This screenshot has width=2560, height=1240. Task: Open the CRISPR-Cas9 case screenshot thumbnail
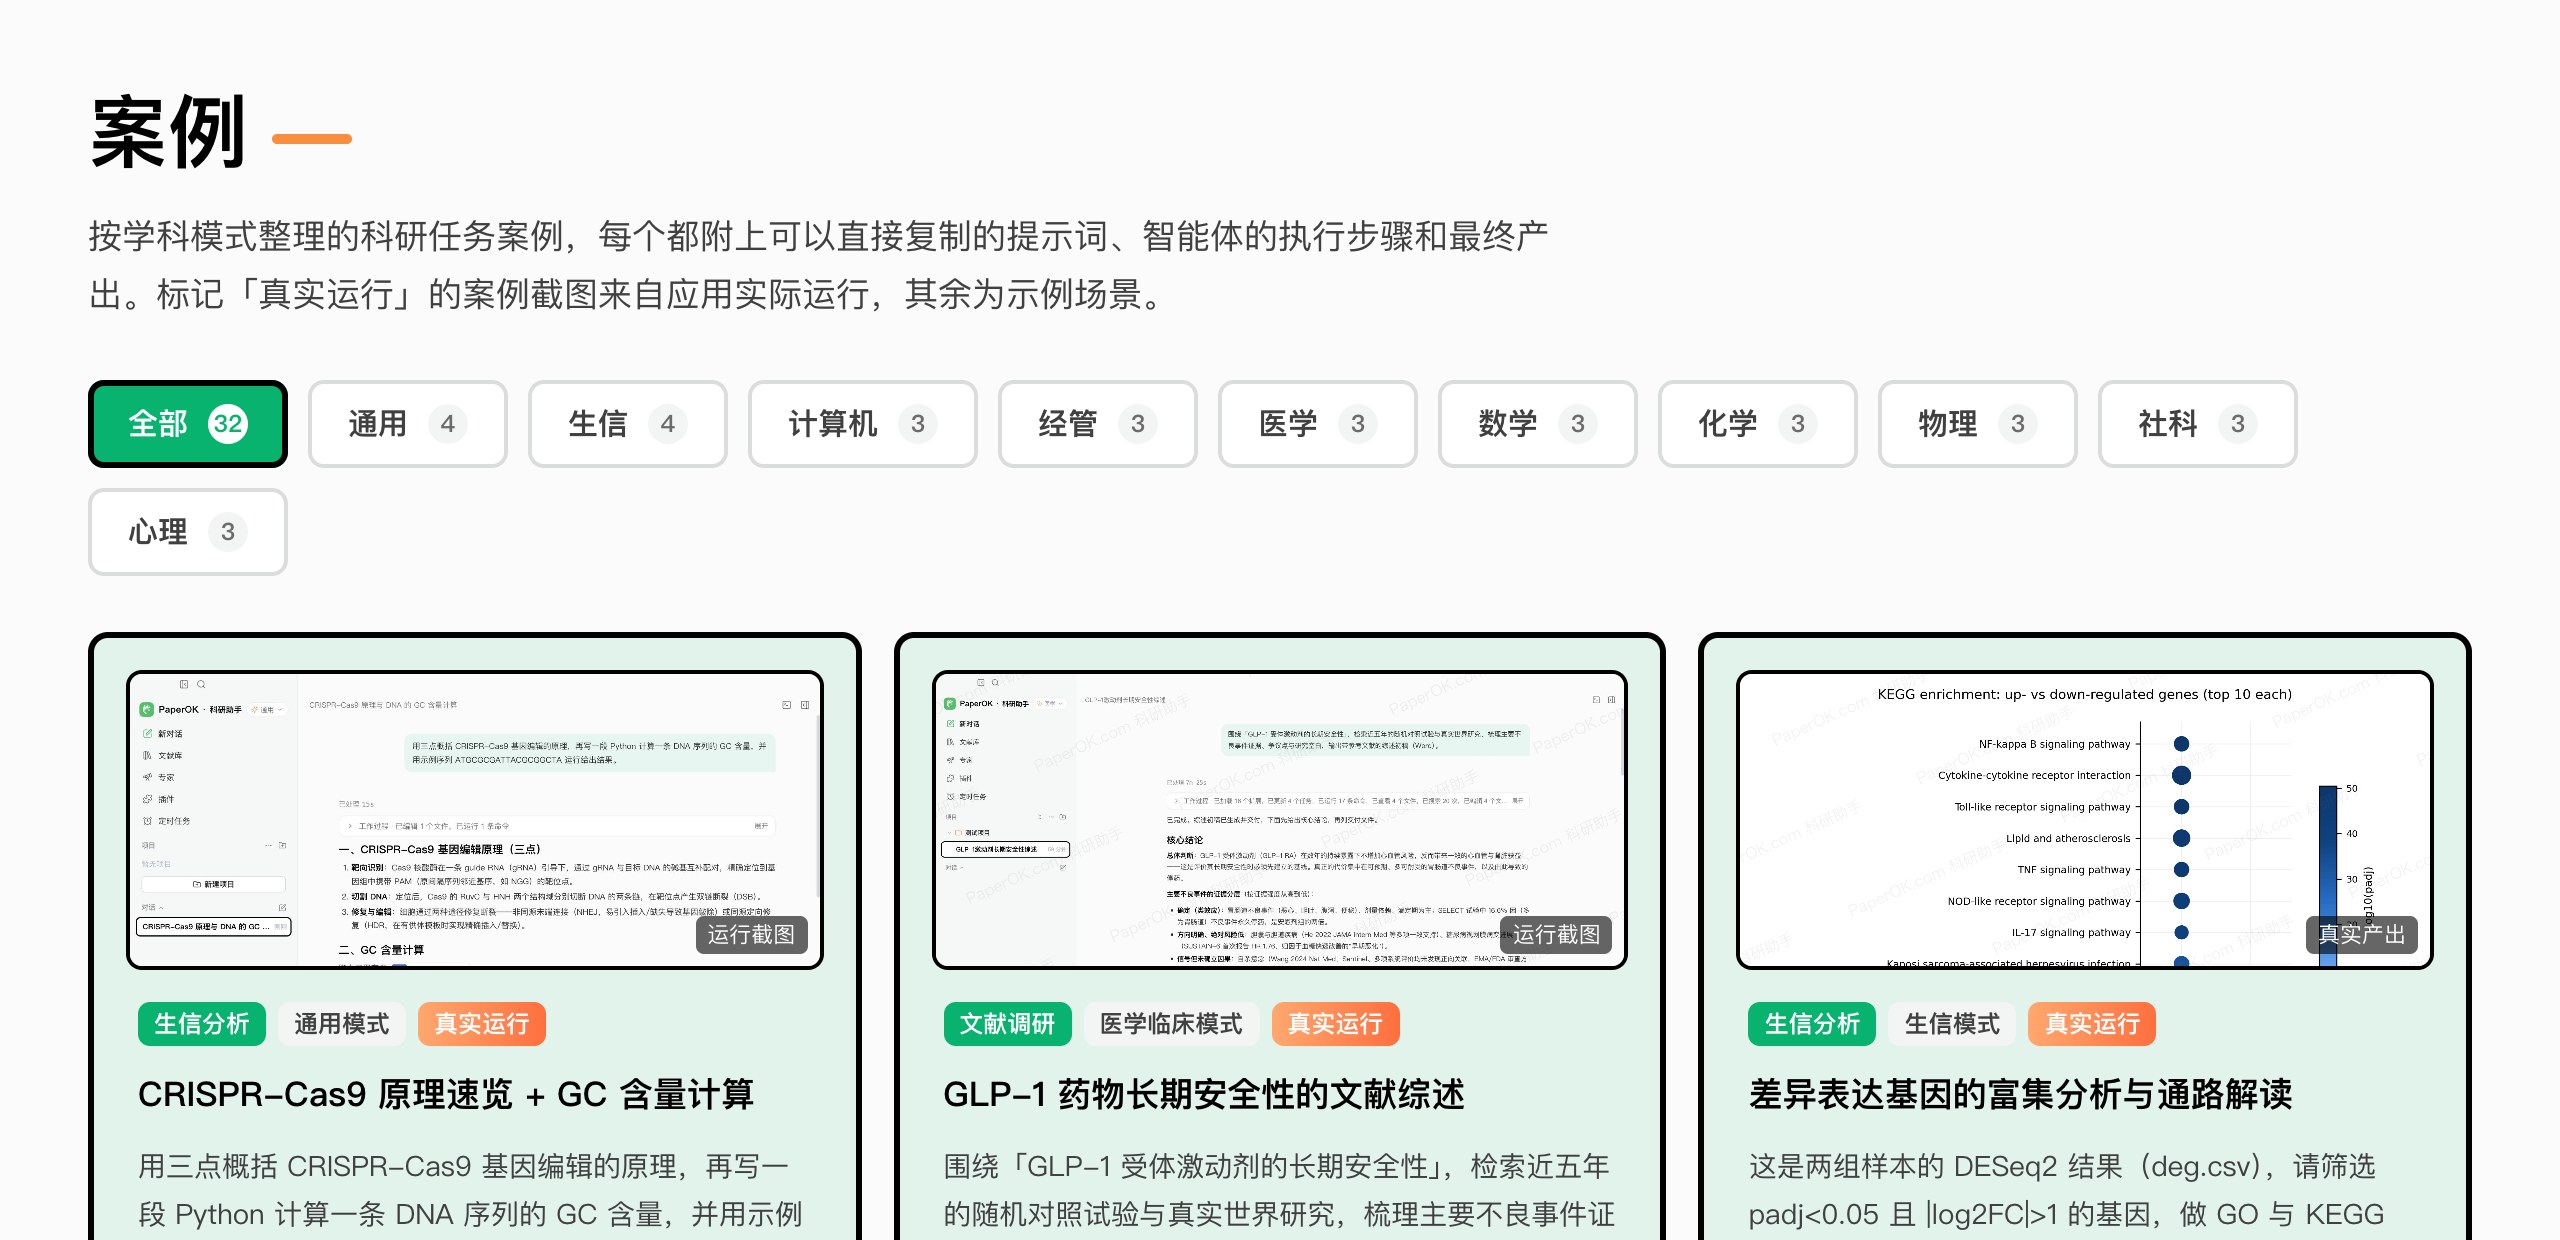click(x=475, y=820)
